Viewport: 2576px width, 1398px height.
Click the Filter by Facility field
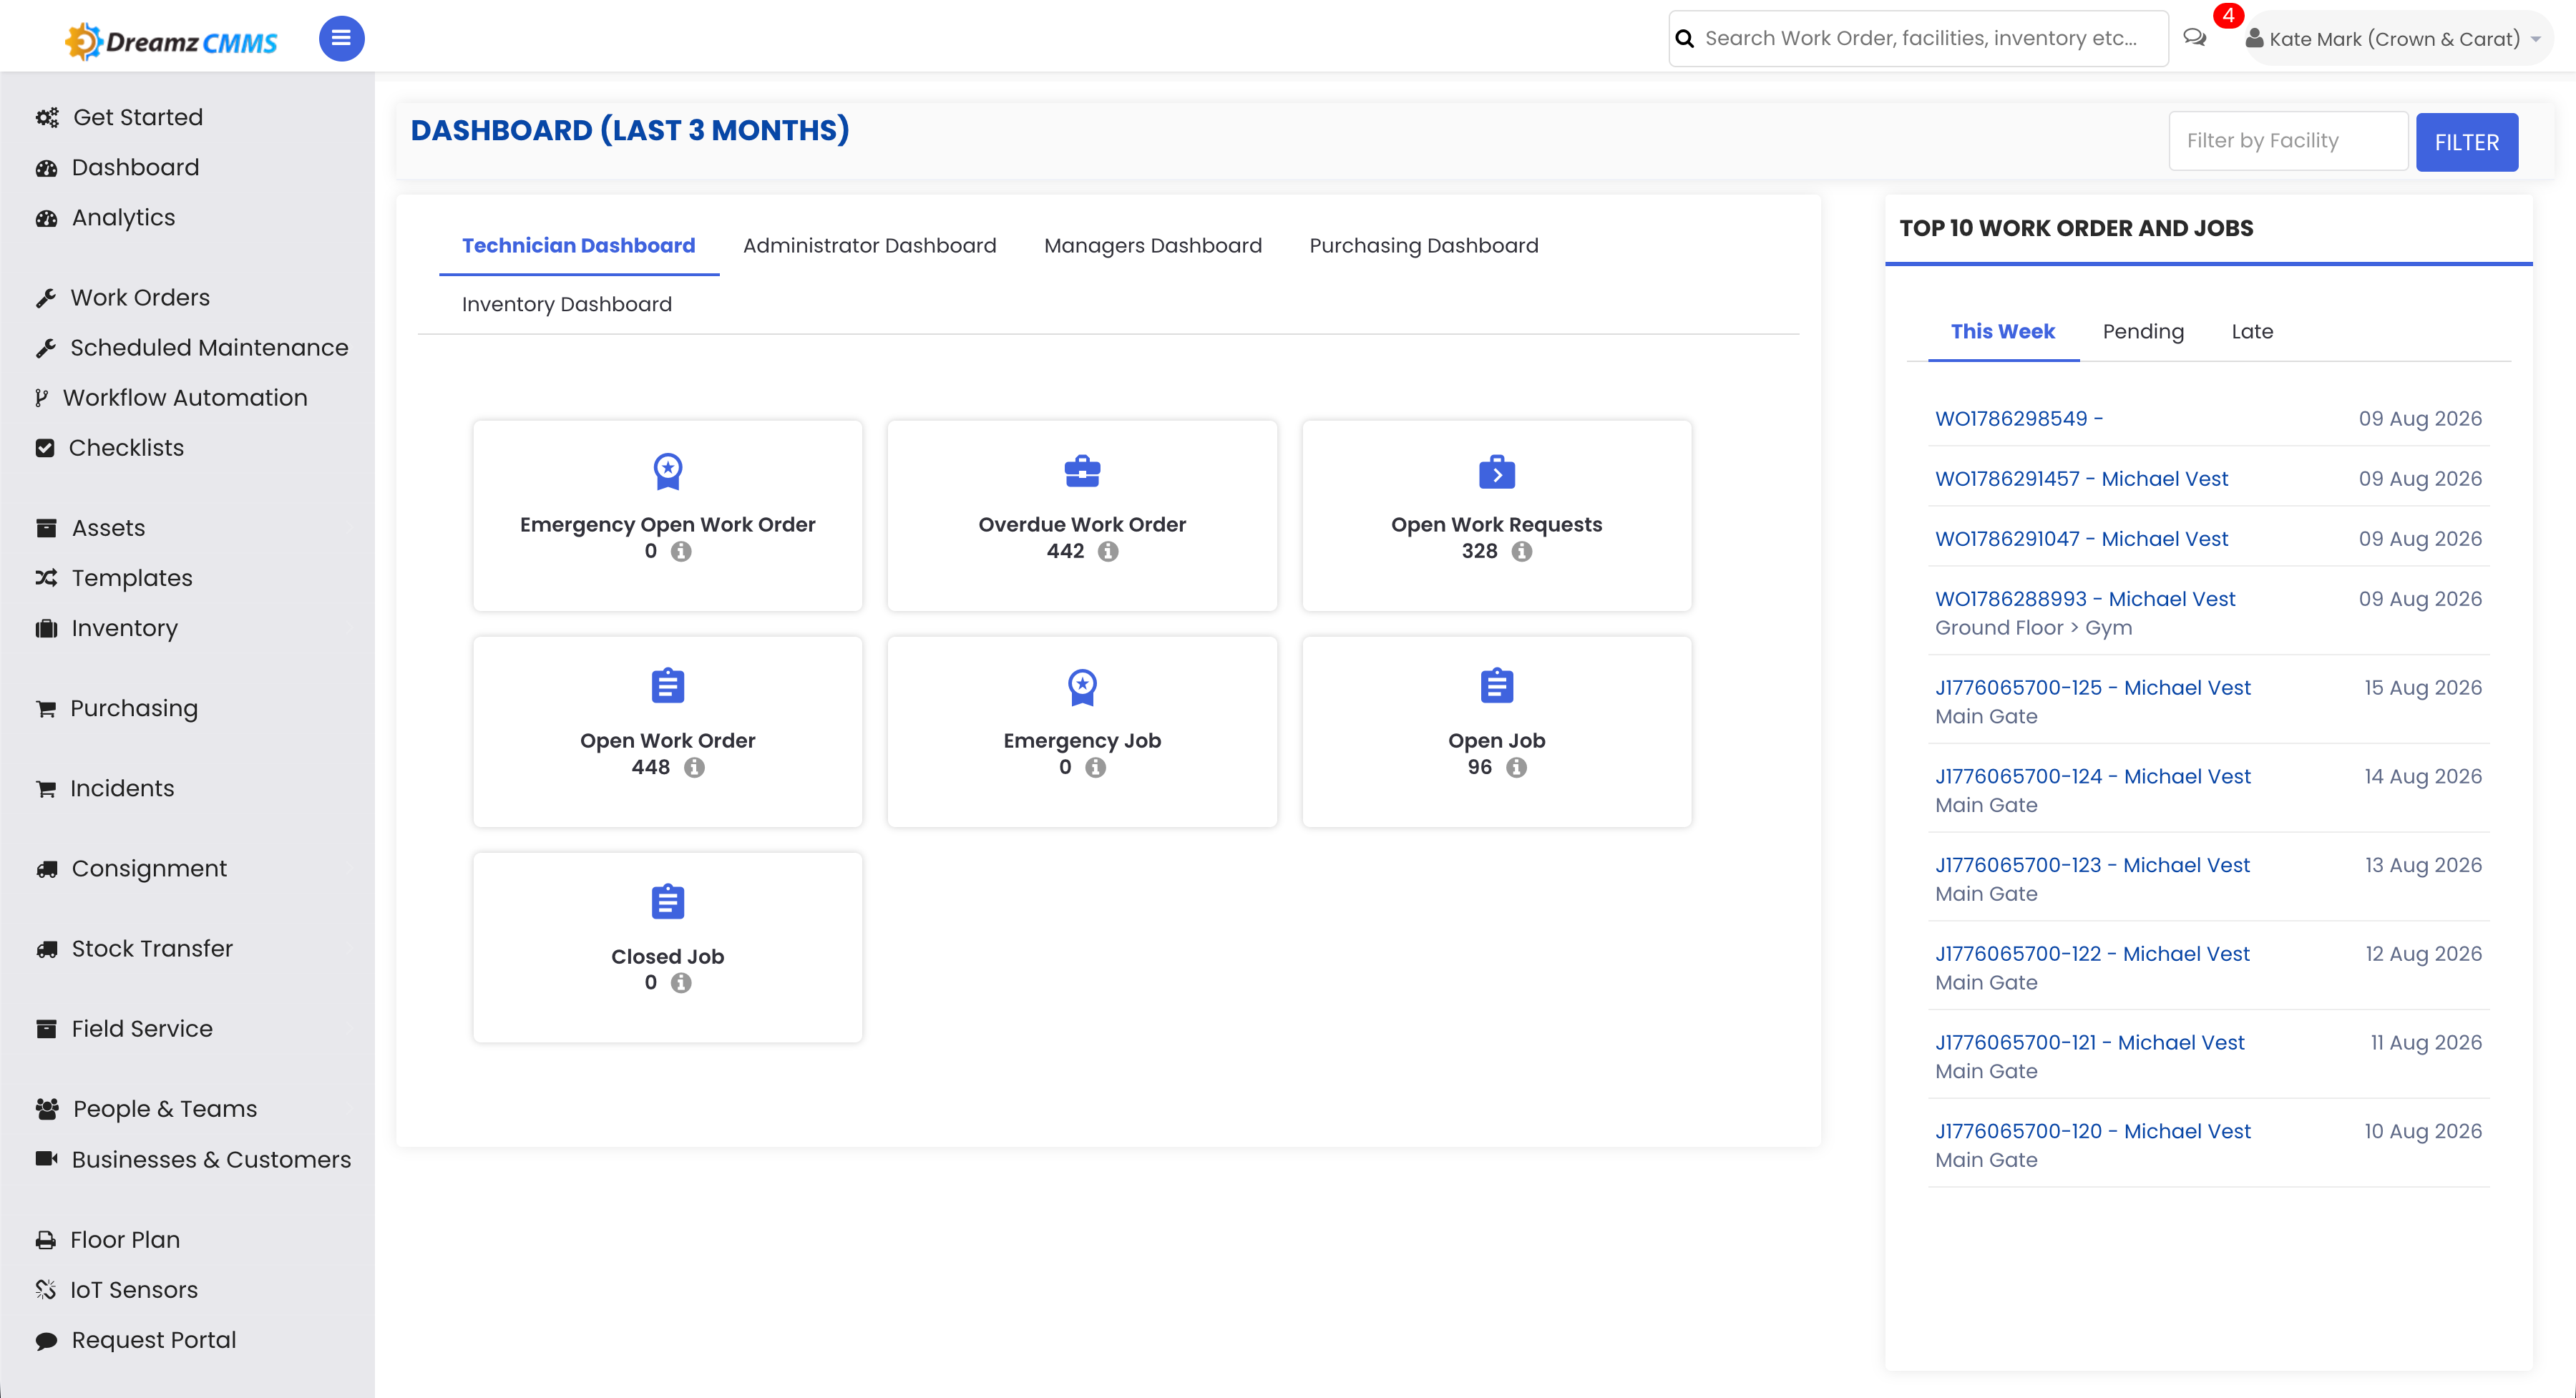tap(2288, 141)
